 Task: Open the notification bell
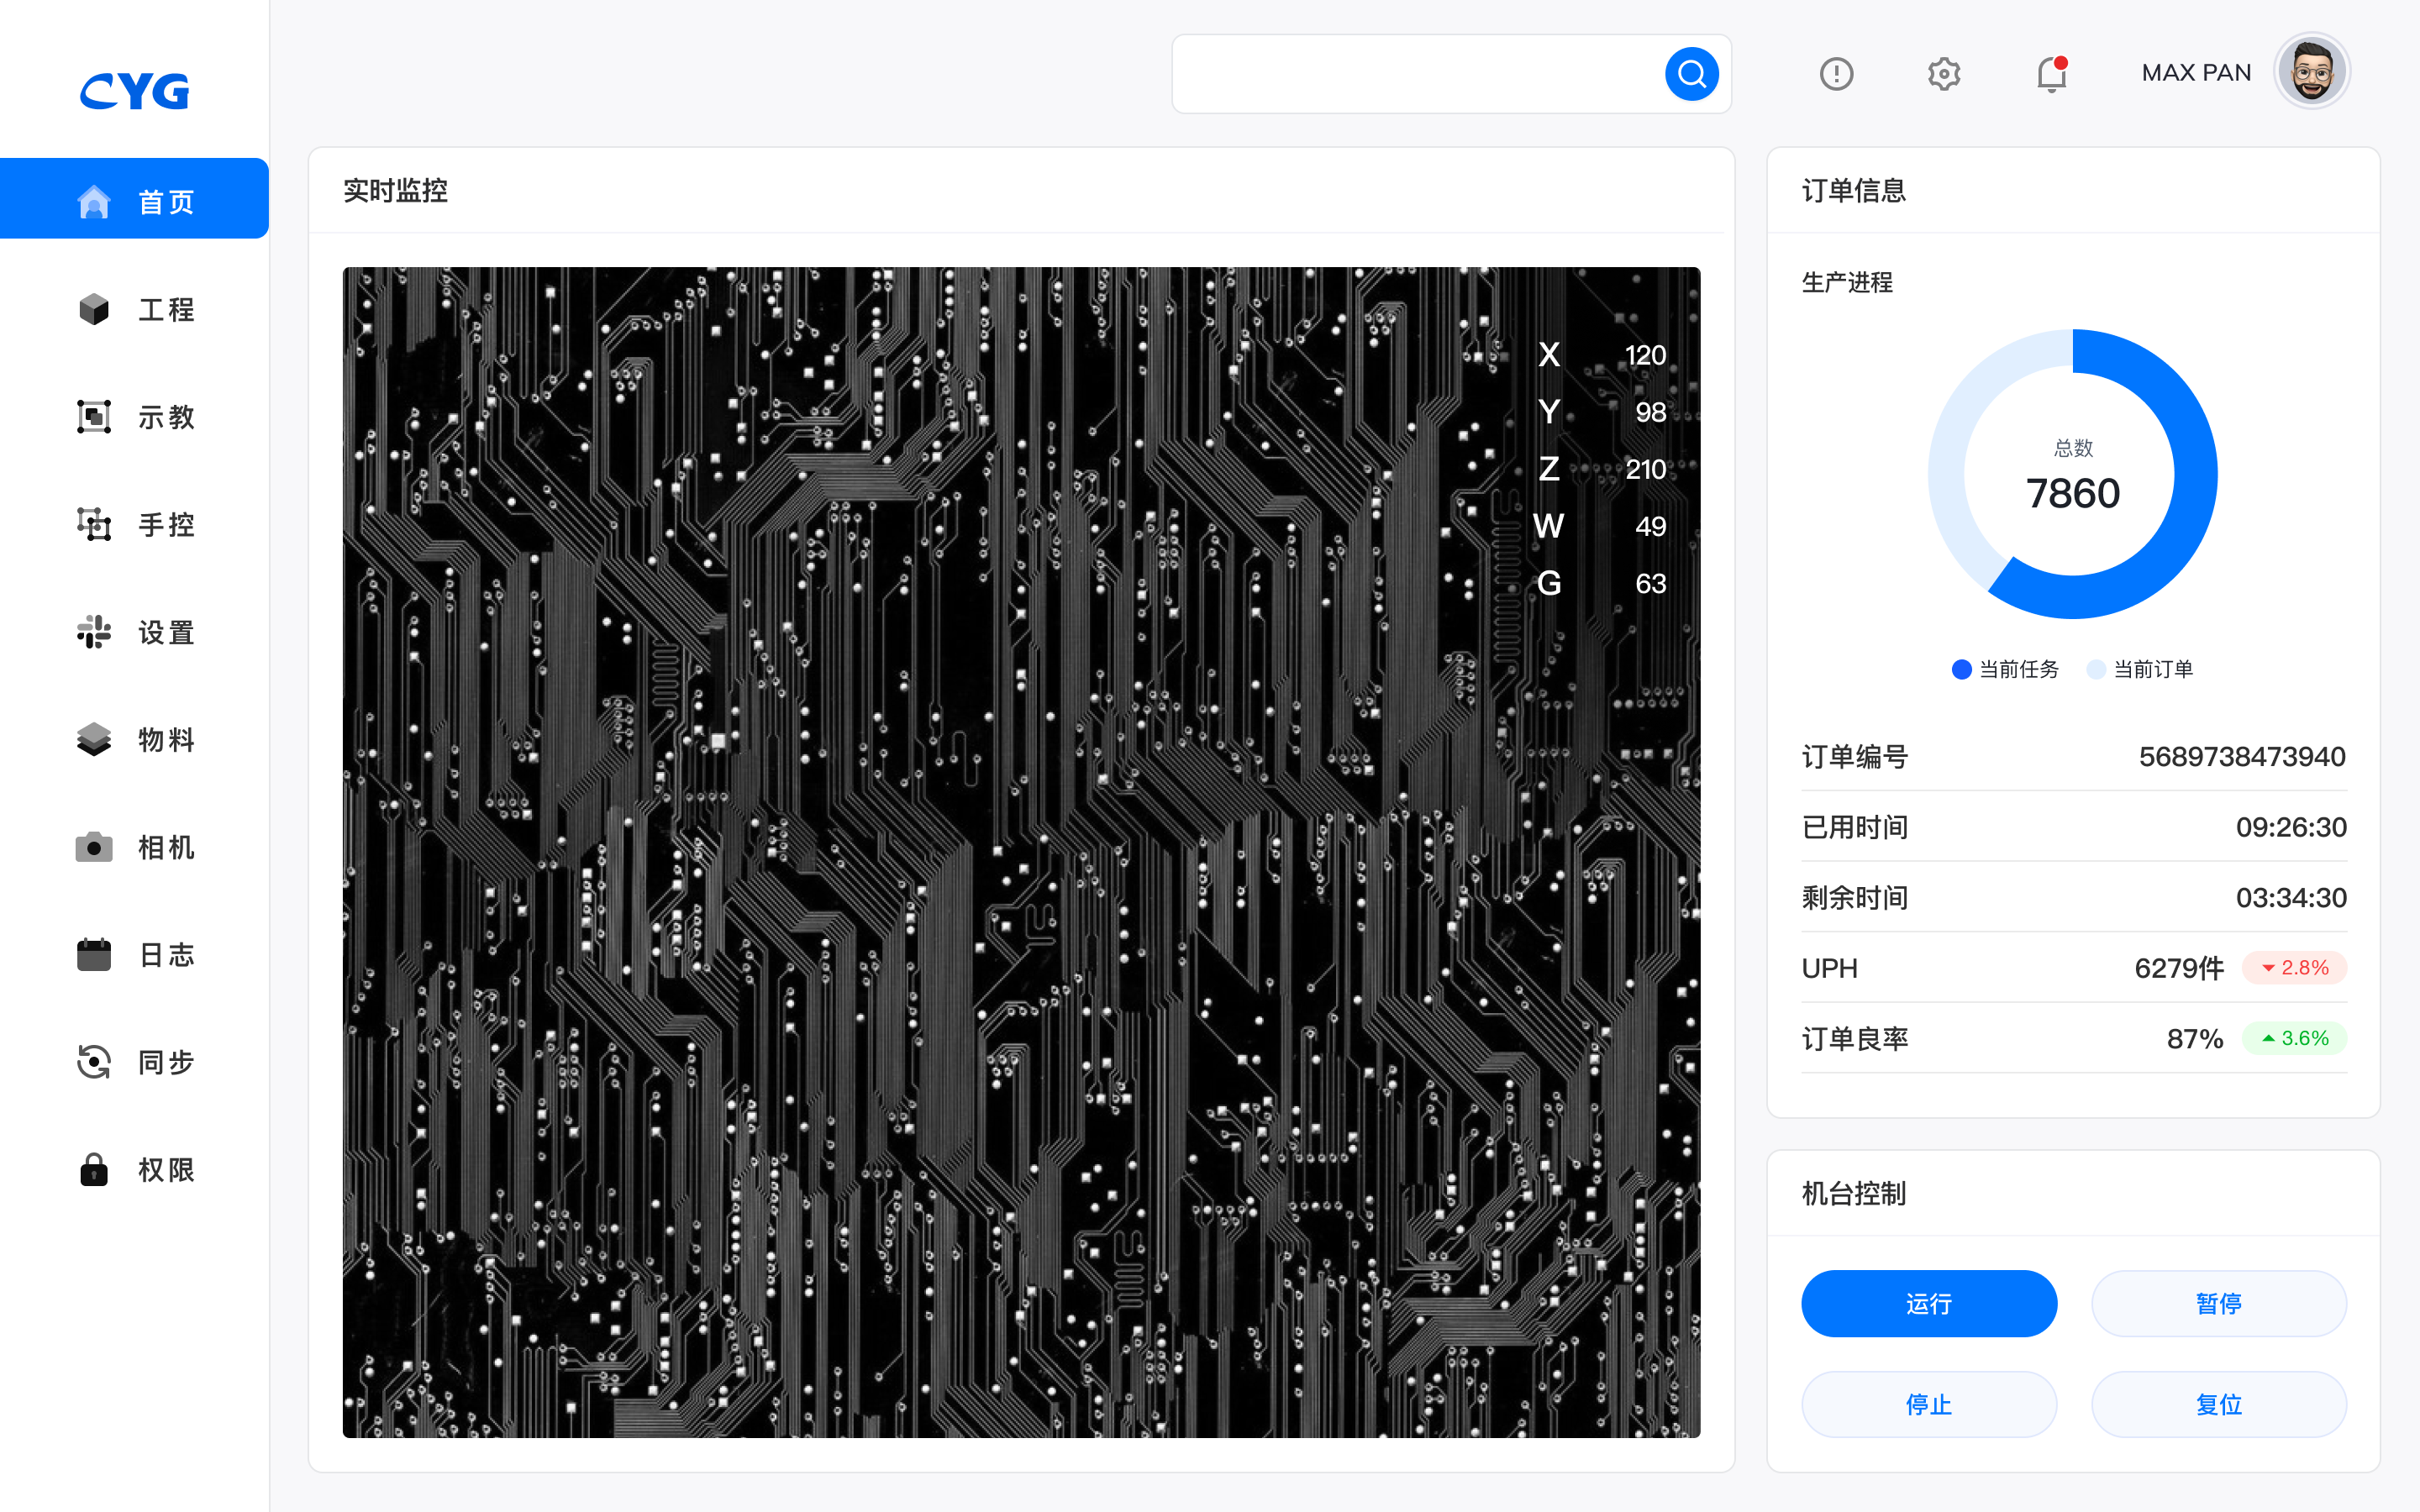point(2052,74)
